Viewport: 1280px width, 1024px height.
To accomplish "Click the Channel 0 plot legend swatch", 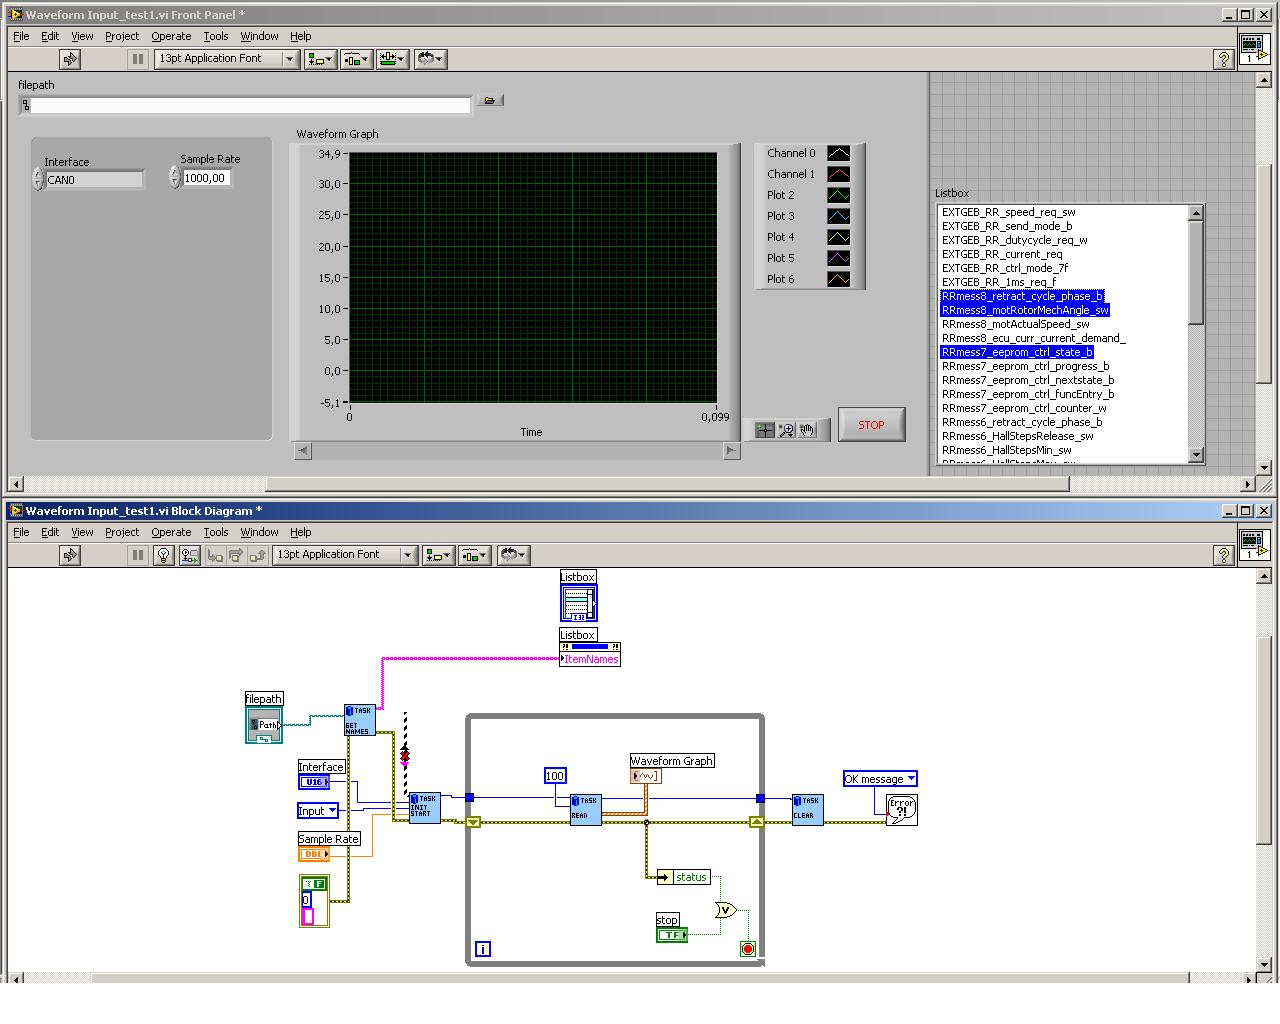I will (x=838, y=153).
